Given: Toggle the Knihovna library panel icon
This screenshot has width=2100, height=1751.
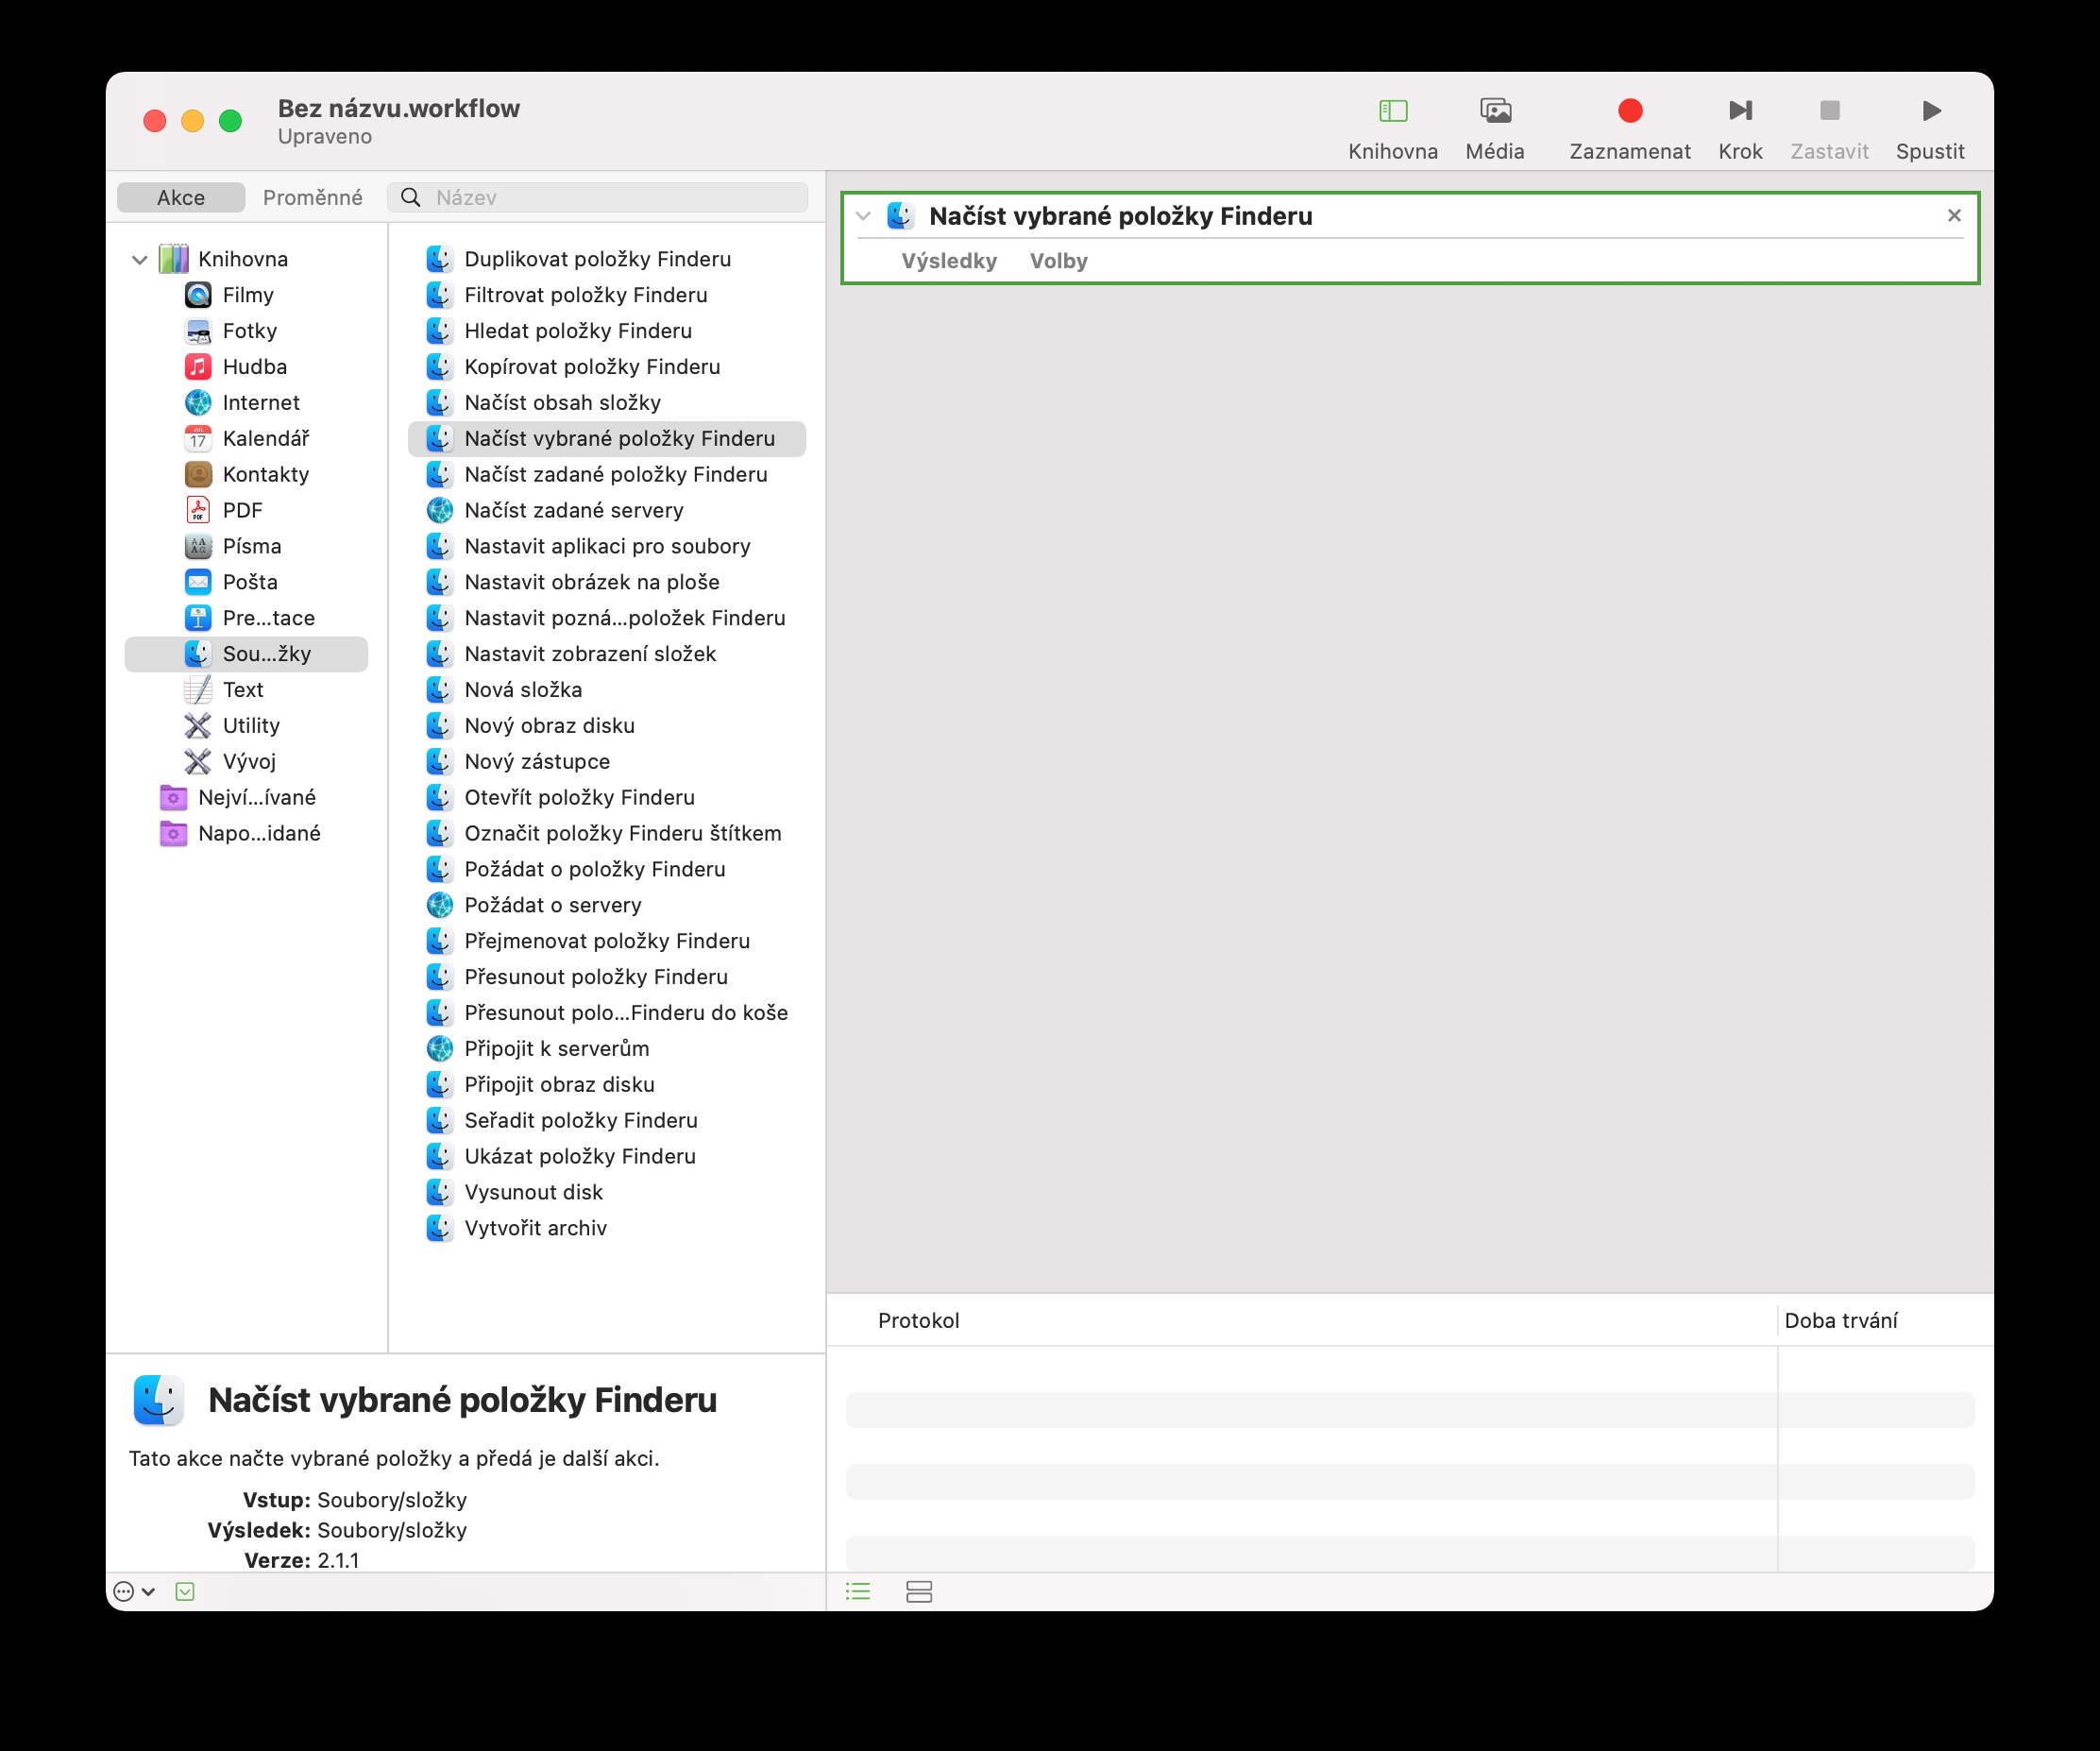Looking at the screenshot, I should (1392, 111).
